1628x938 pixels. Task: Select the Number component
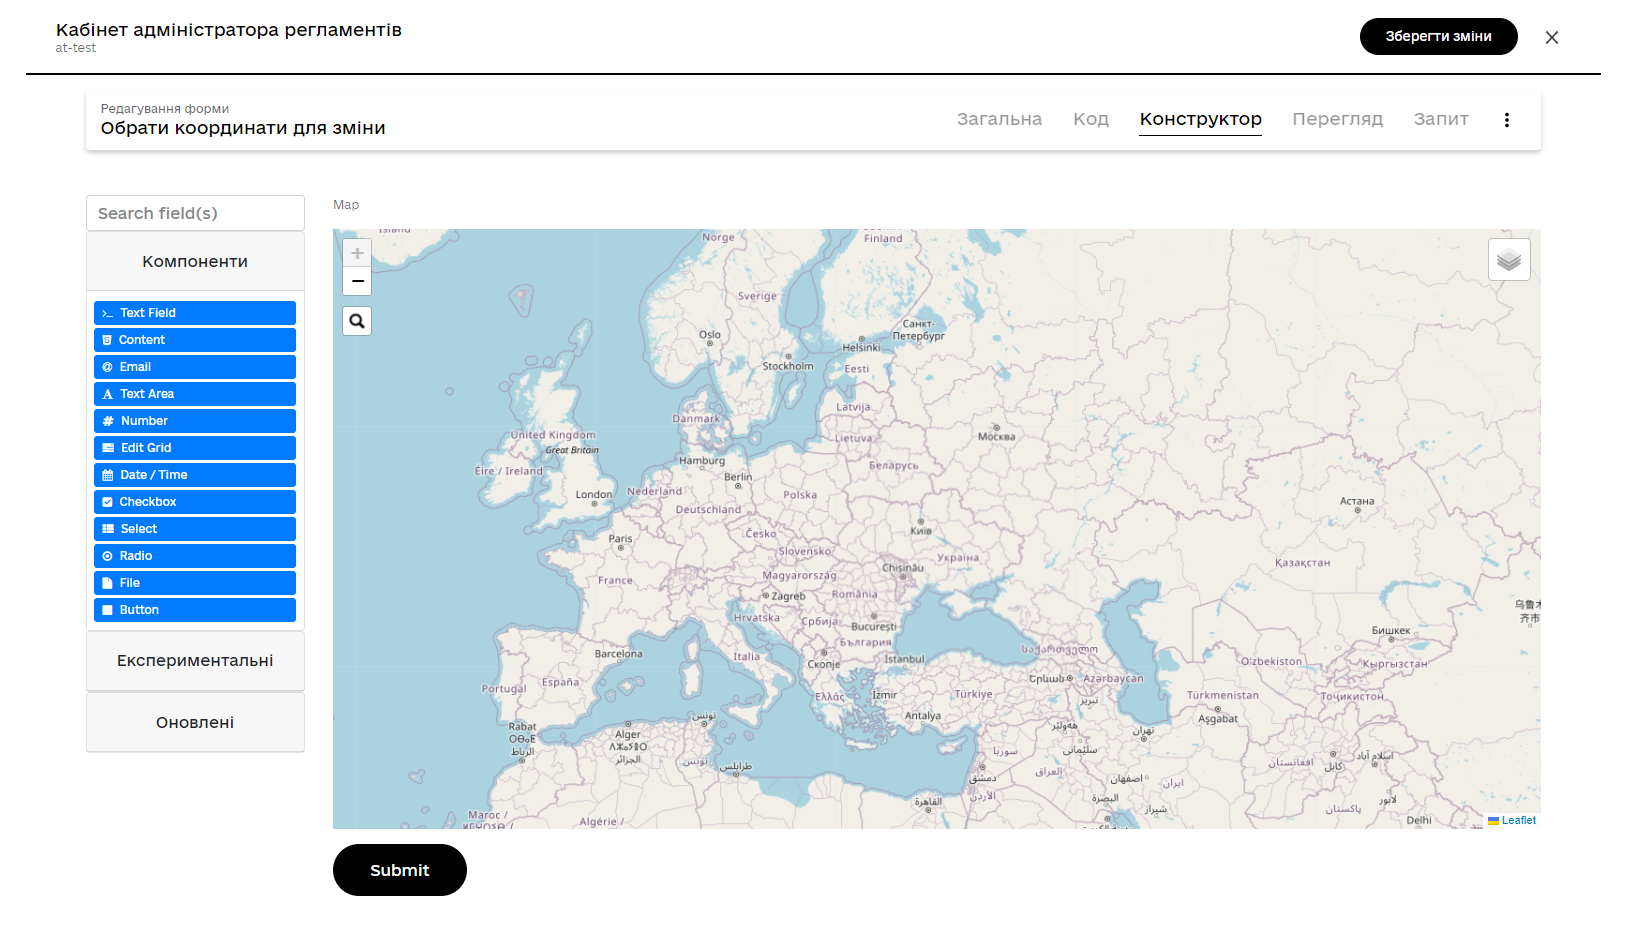coord(195,421)
